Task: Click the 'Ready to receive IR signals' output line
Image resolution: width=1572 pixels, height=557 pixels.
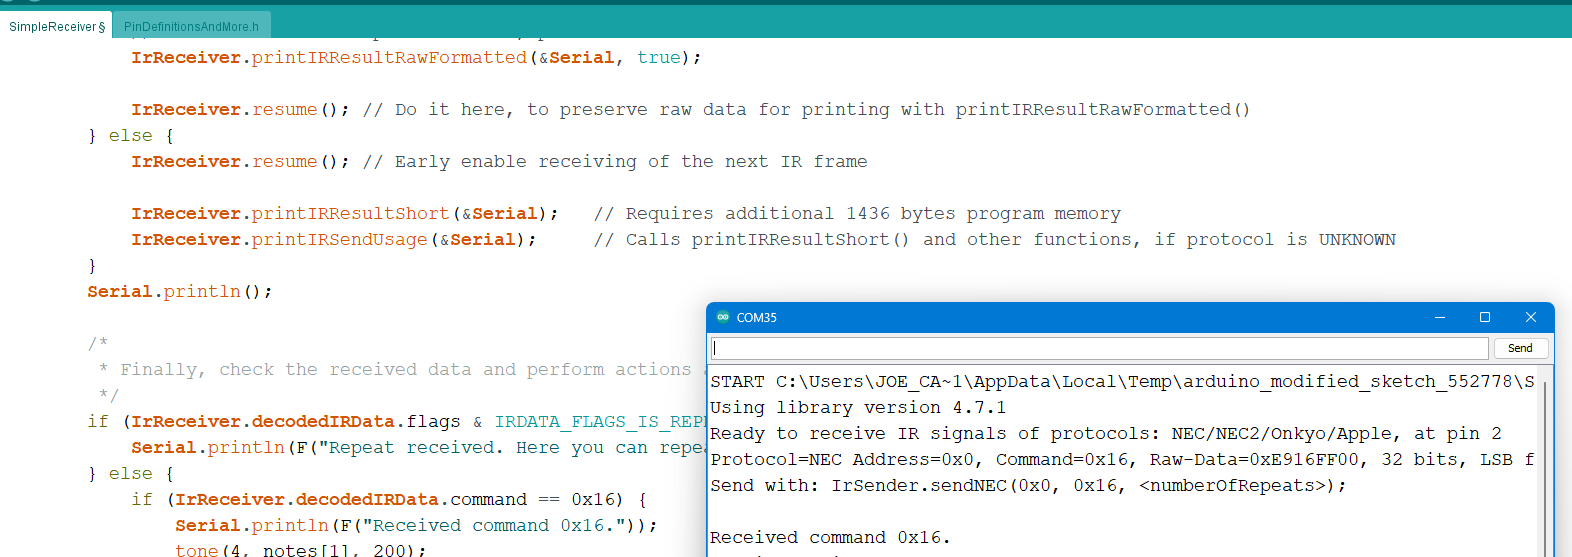Action: coord(1105,433)
